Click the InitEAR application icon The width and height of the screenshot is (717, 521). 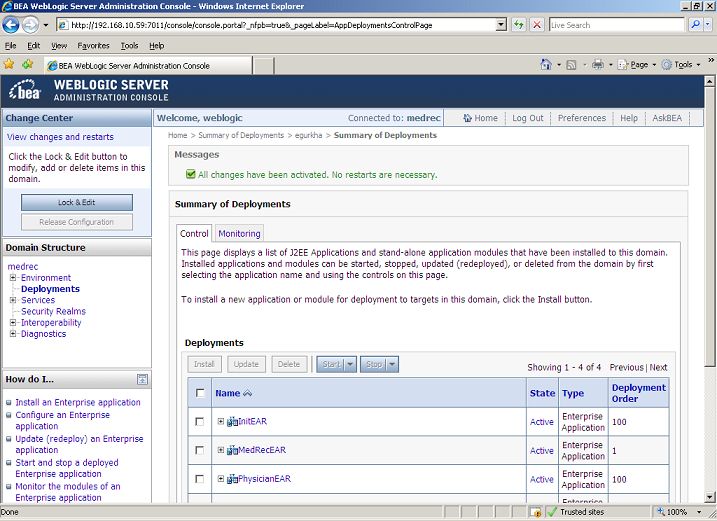pos(232,422)
